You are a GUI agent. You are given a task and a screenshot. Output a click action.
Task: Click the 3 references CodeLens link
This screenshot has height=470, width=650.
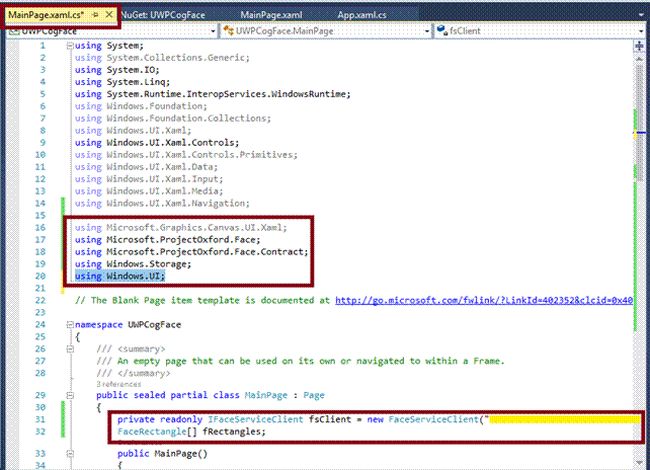click(x=119, y=384)
